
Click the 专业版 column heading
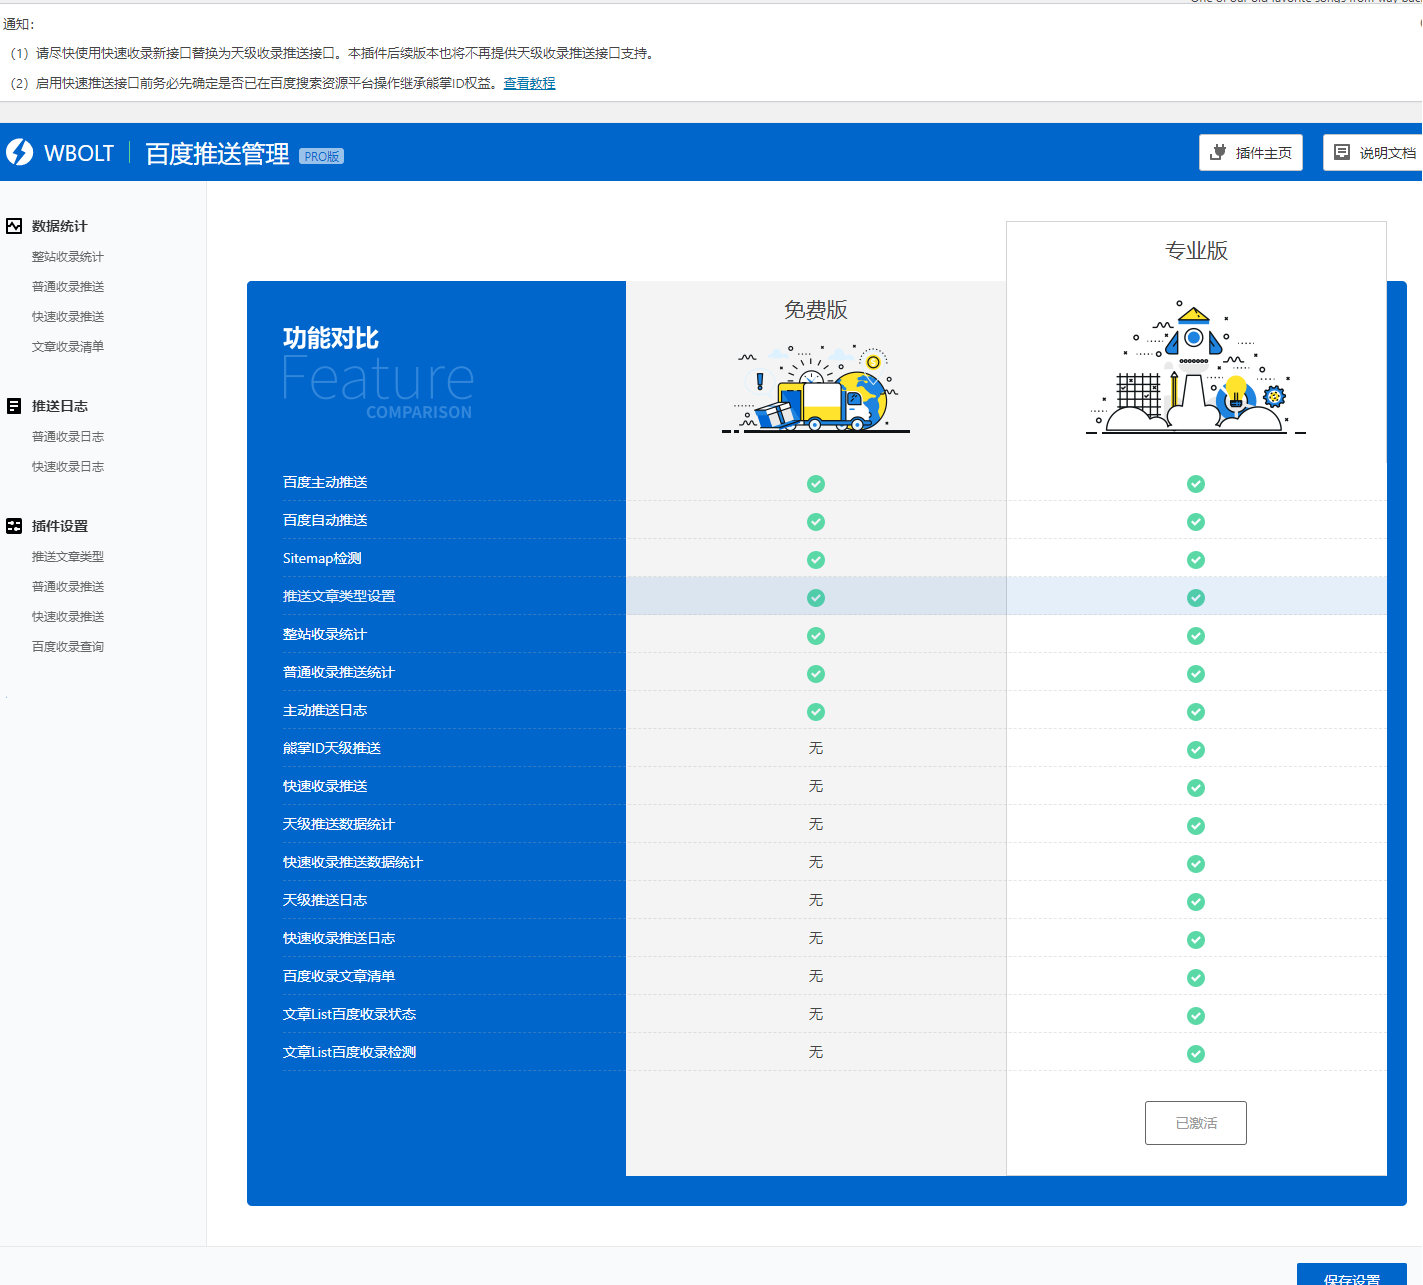(1196, 251)
